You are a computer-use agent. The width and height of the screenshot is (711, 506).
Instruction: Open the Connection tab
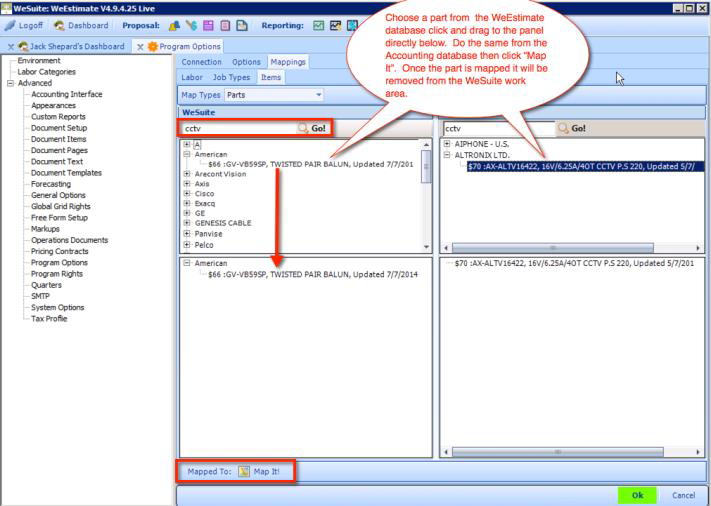201,62
